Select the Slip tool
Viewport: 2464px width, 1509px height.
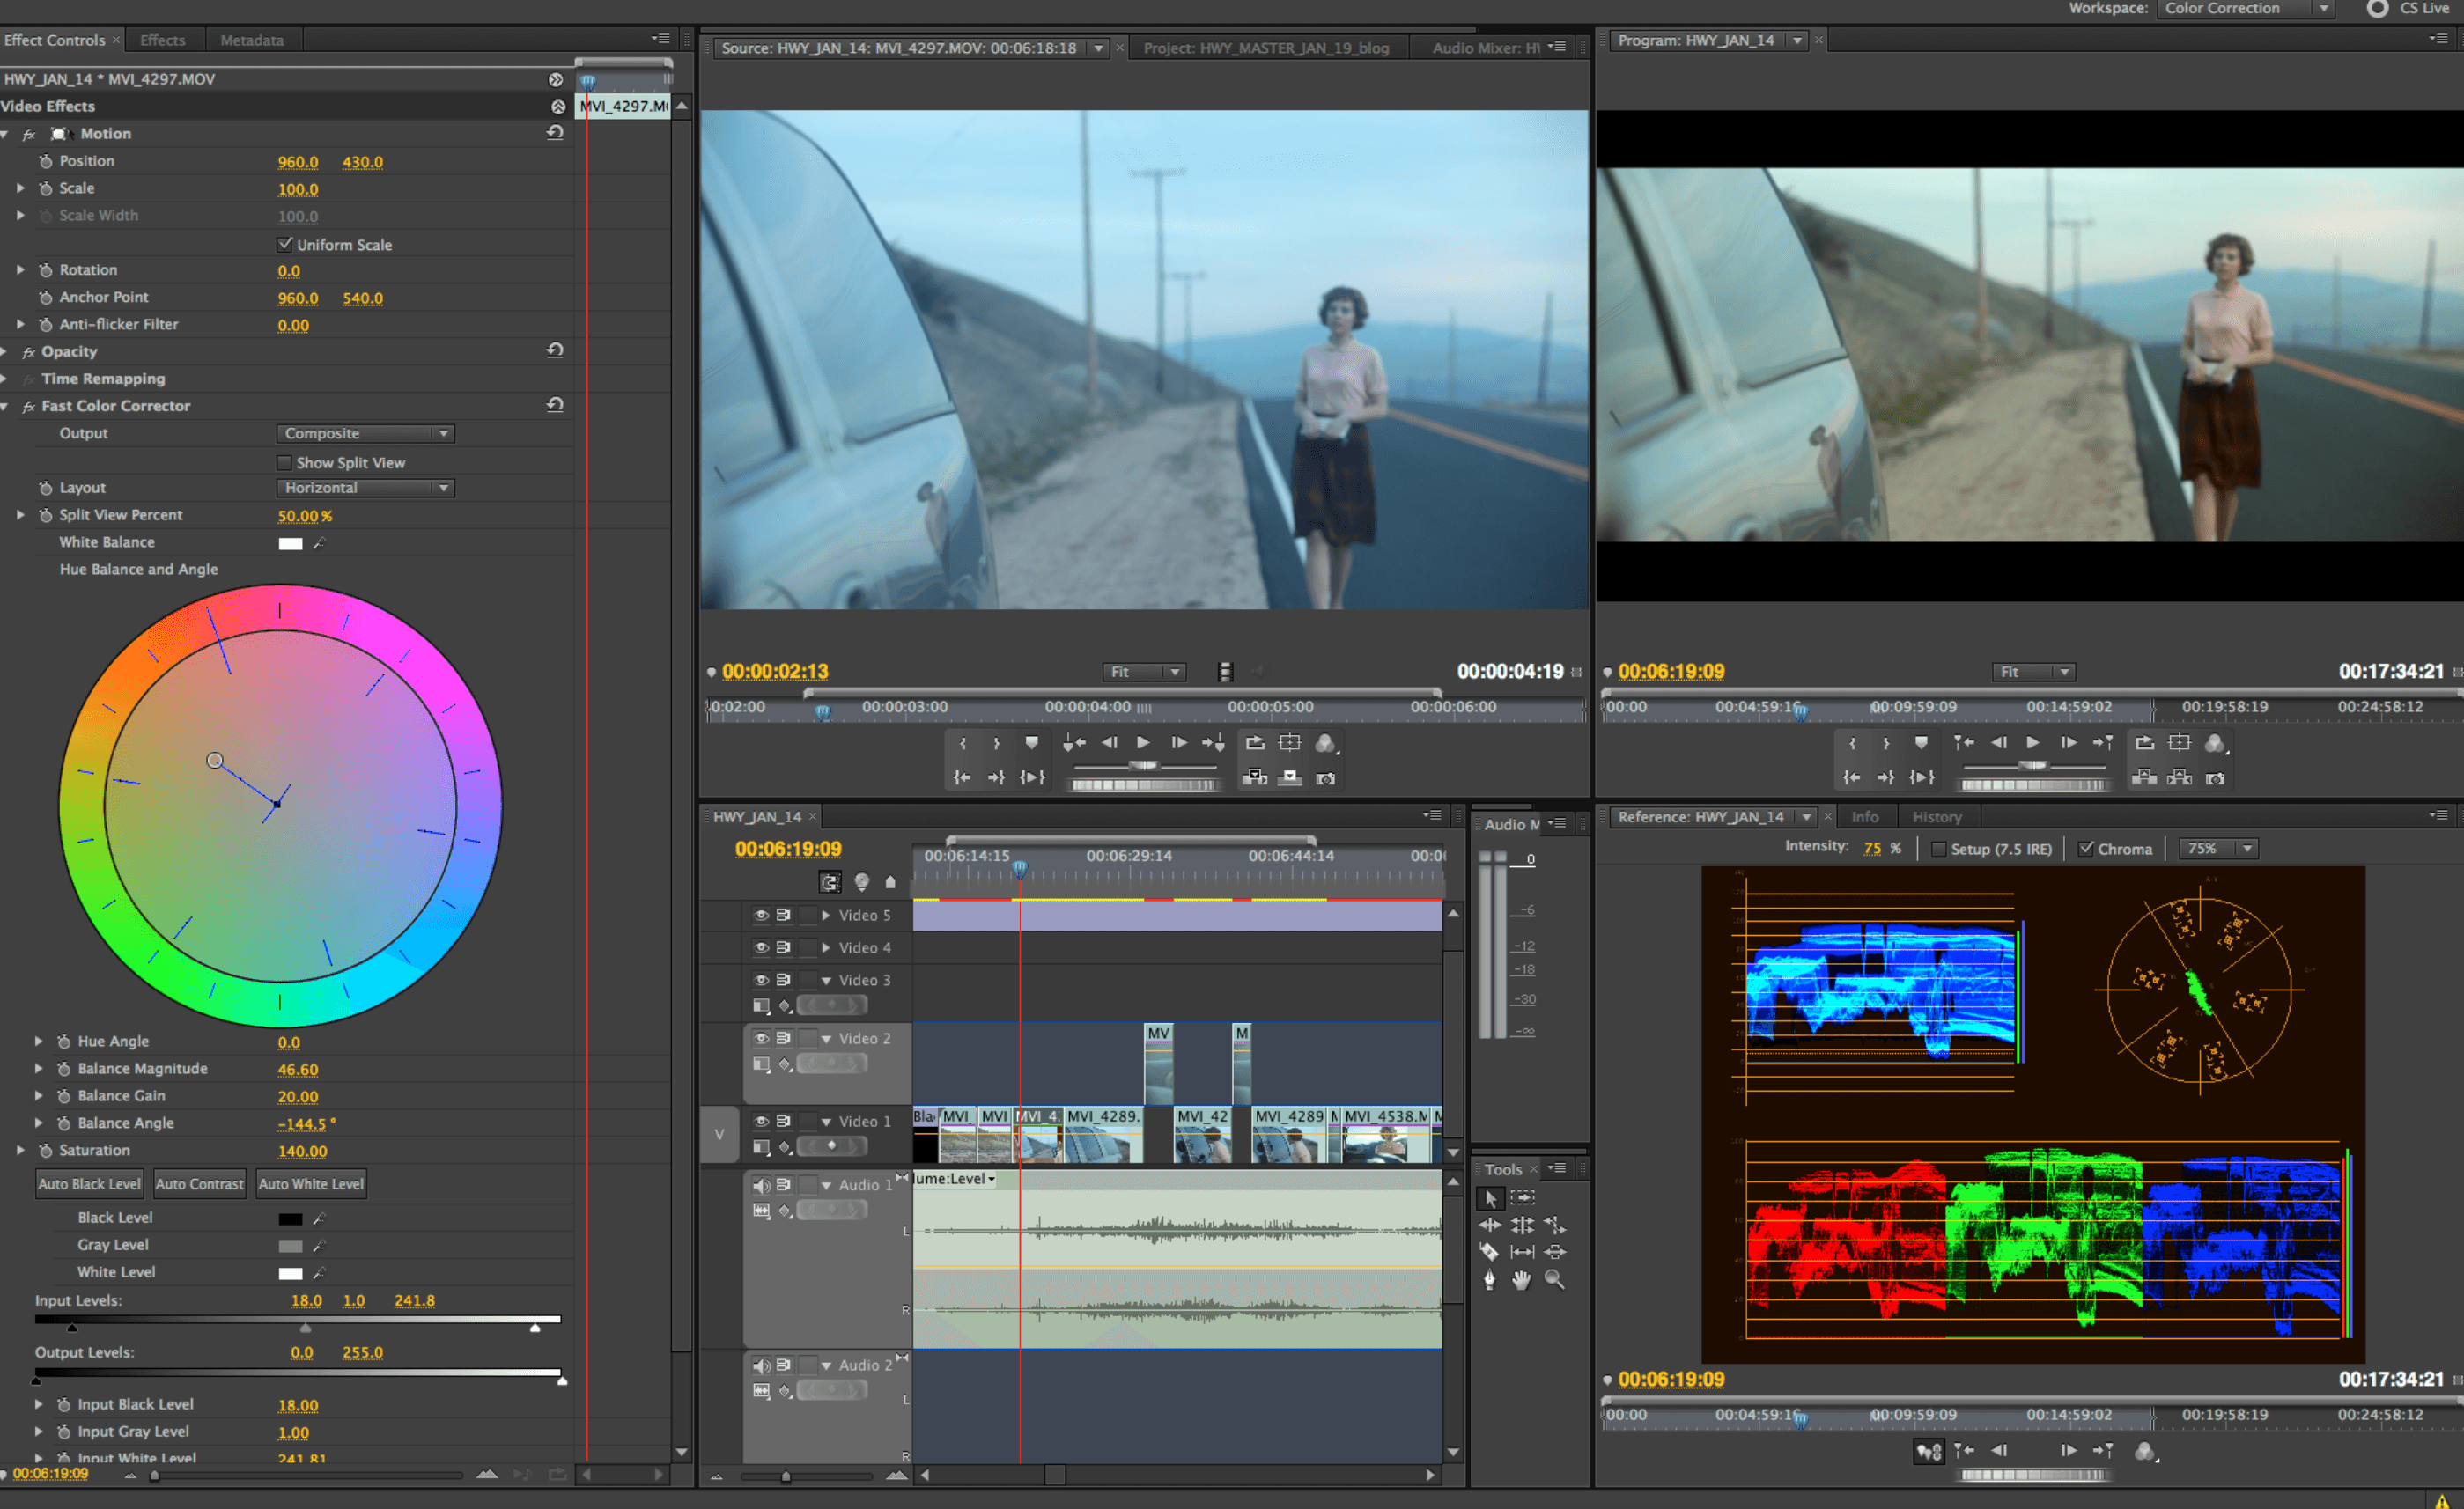[1522, 1252]
